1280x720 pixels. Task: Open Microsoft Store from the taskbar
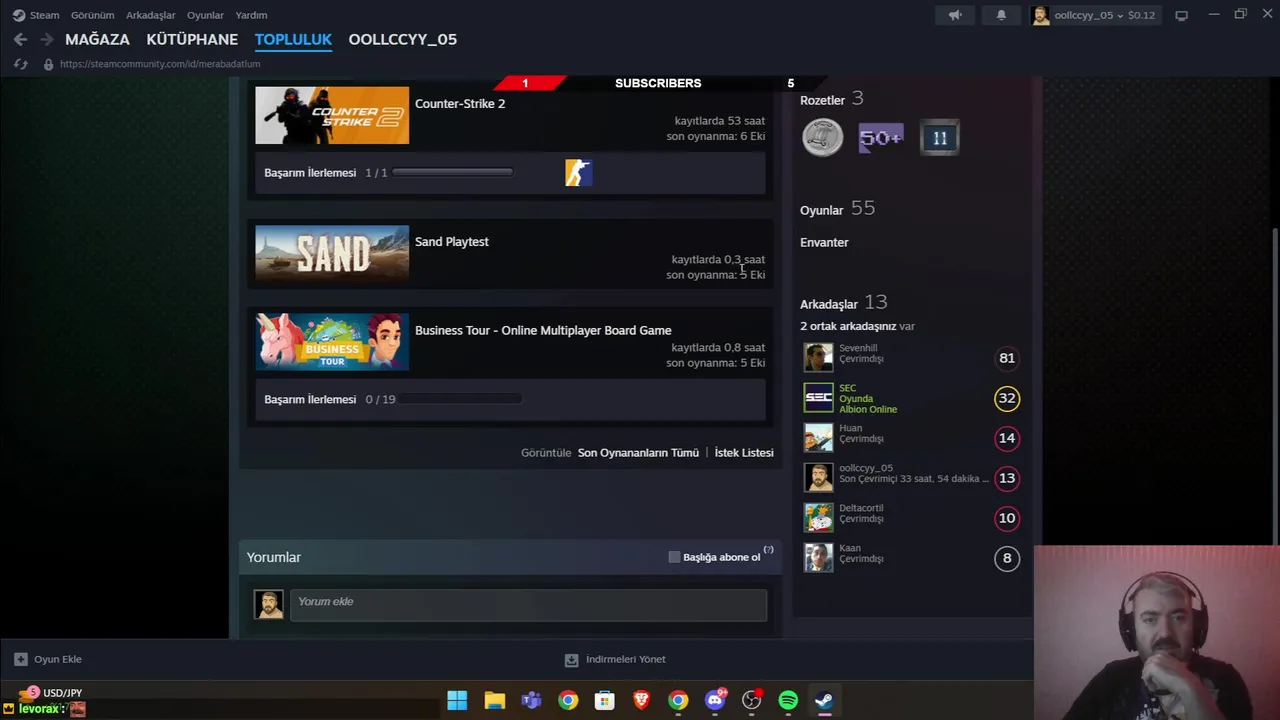click(604, 700)
